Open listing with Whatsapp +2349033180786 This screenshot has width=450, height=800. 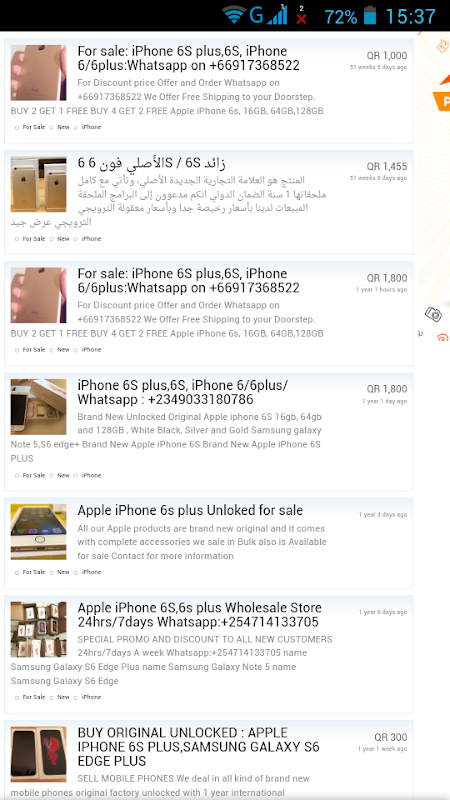pyautogui.click(x=183, y=392)
